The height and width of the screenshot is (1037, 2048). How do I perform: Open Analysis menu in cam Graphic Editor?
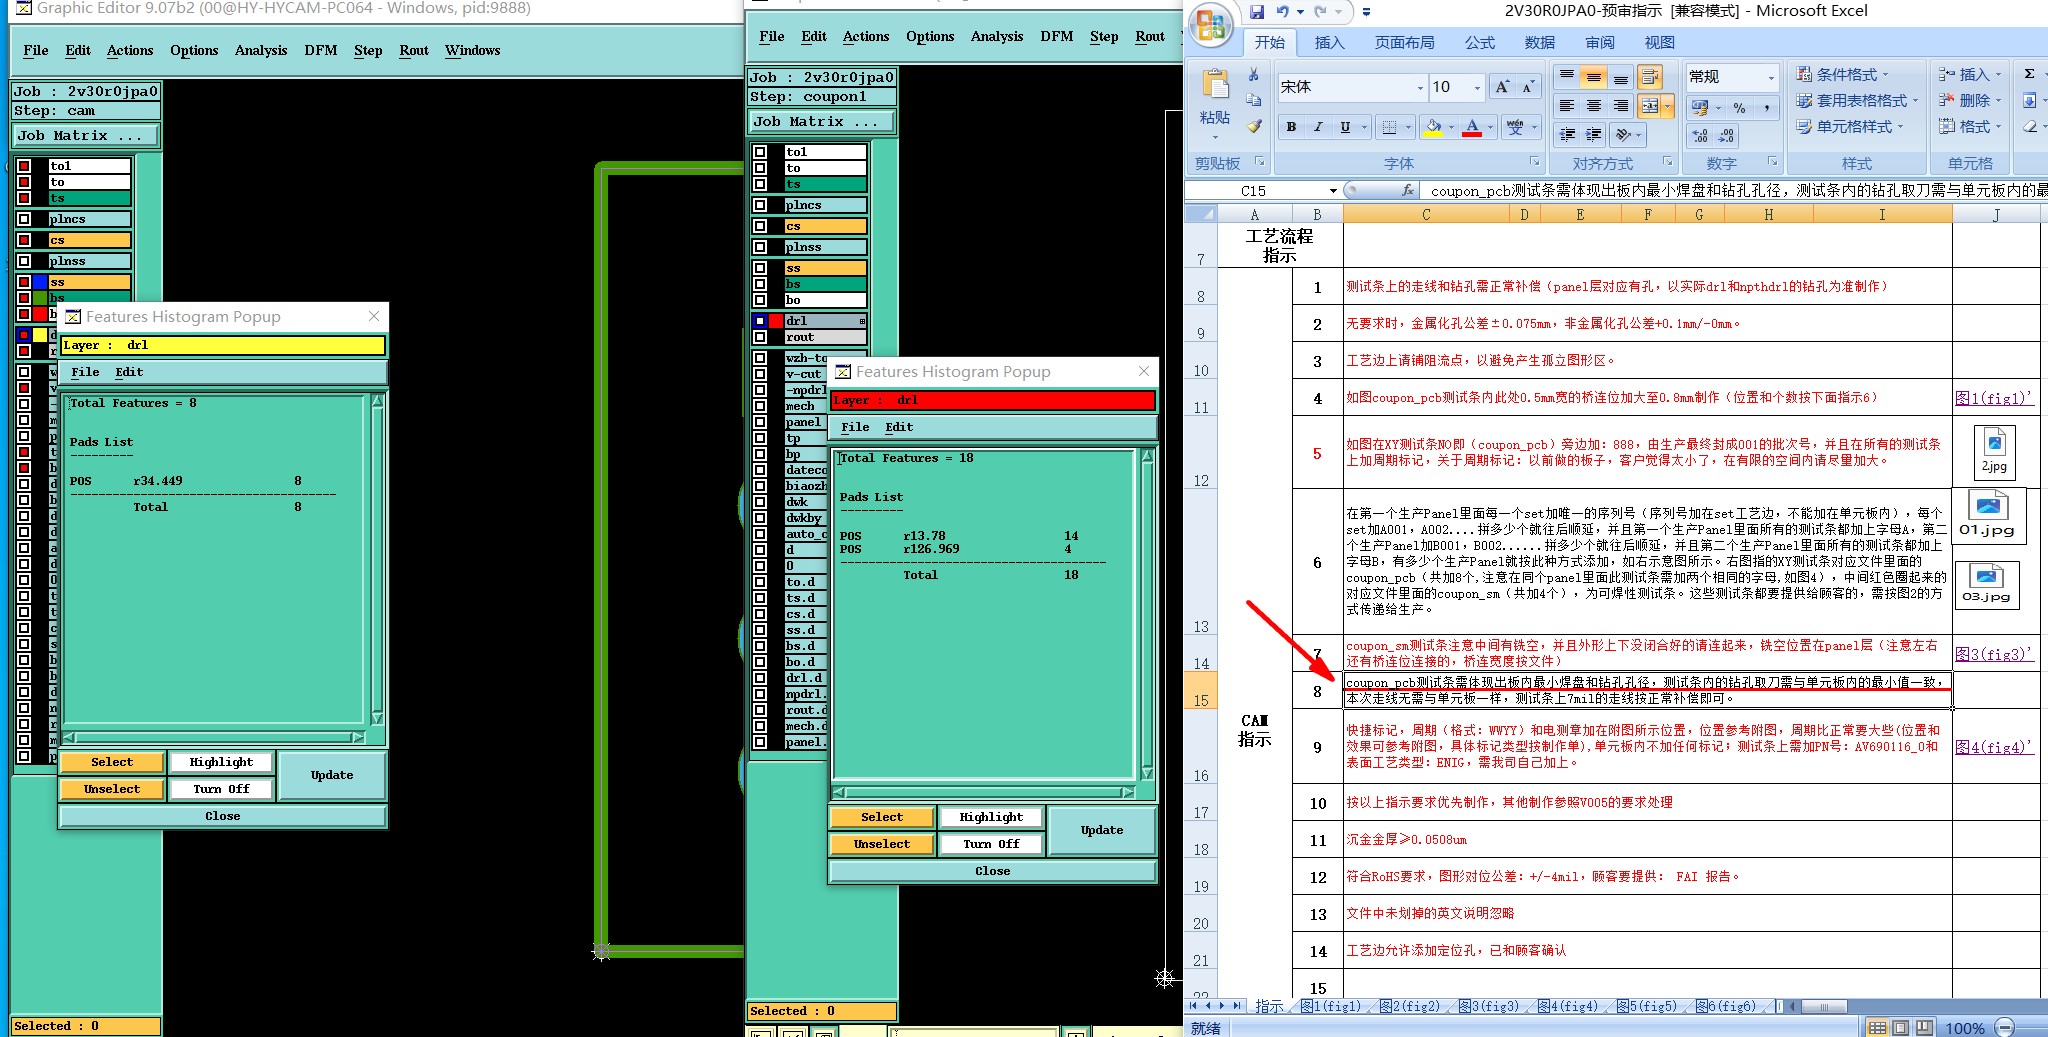pos(261,50)
